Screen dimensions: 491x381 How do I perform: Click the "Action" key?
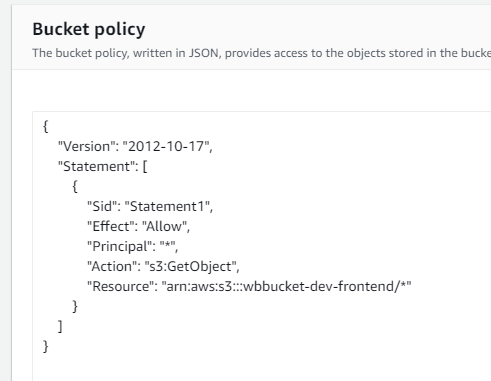112,266
